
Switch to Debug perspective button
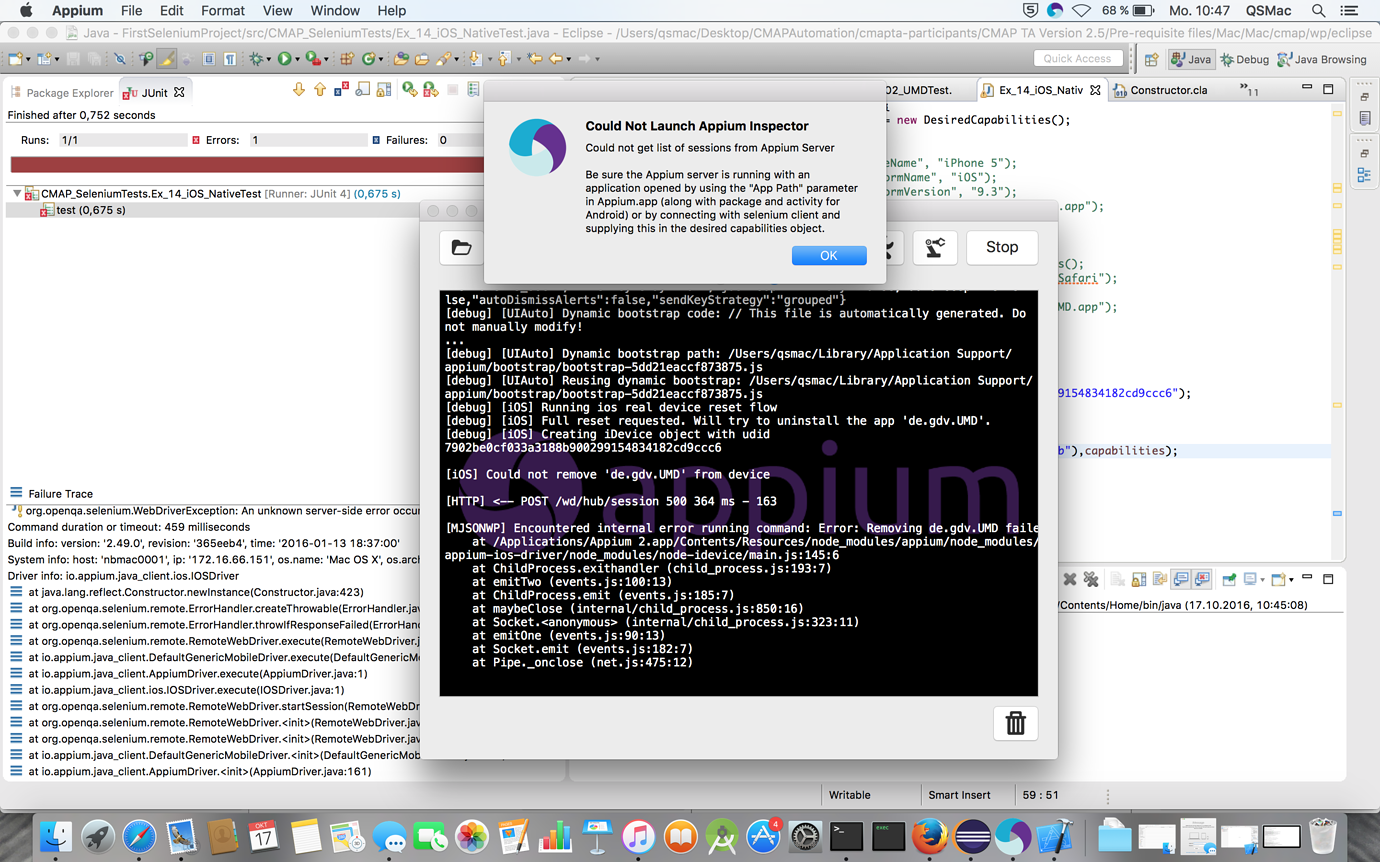[x=1243, y=59]
